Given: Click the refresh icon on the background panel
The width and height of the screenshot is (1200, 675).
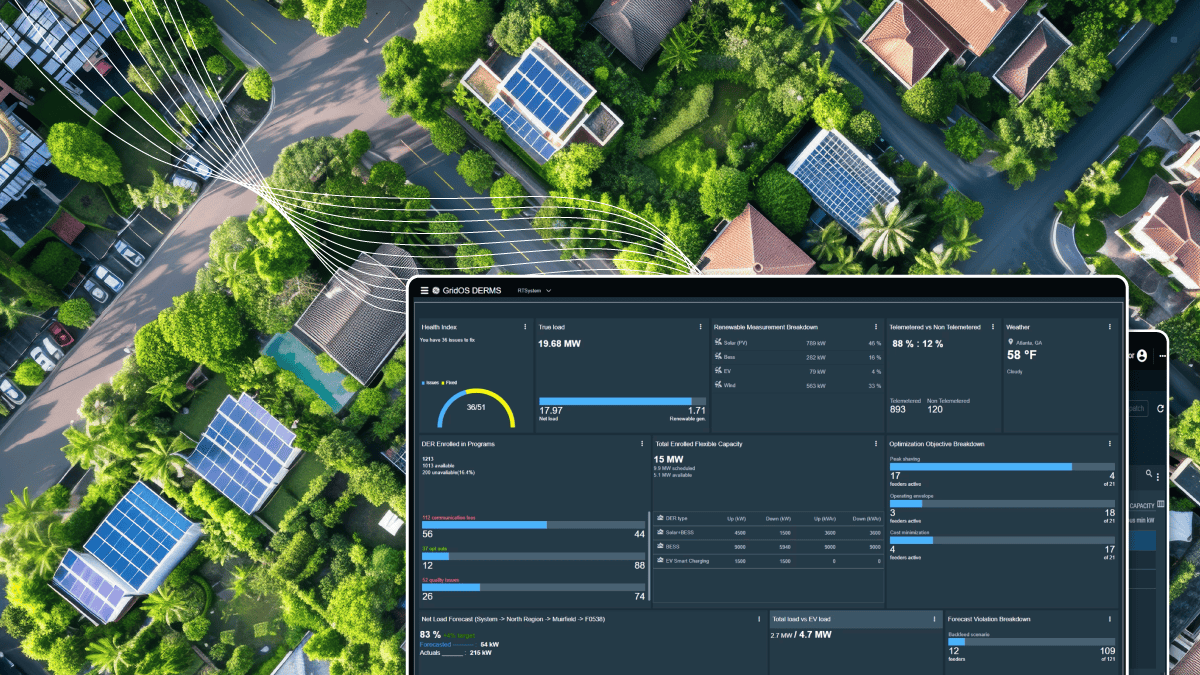Looking at the screenshot, I should 1160,409.
